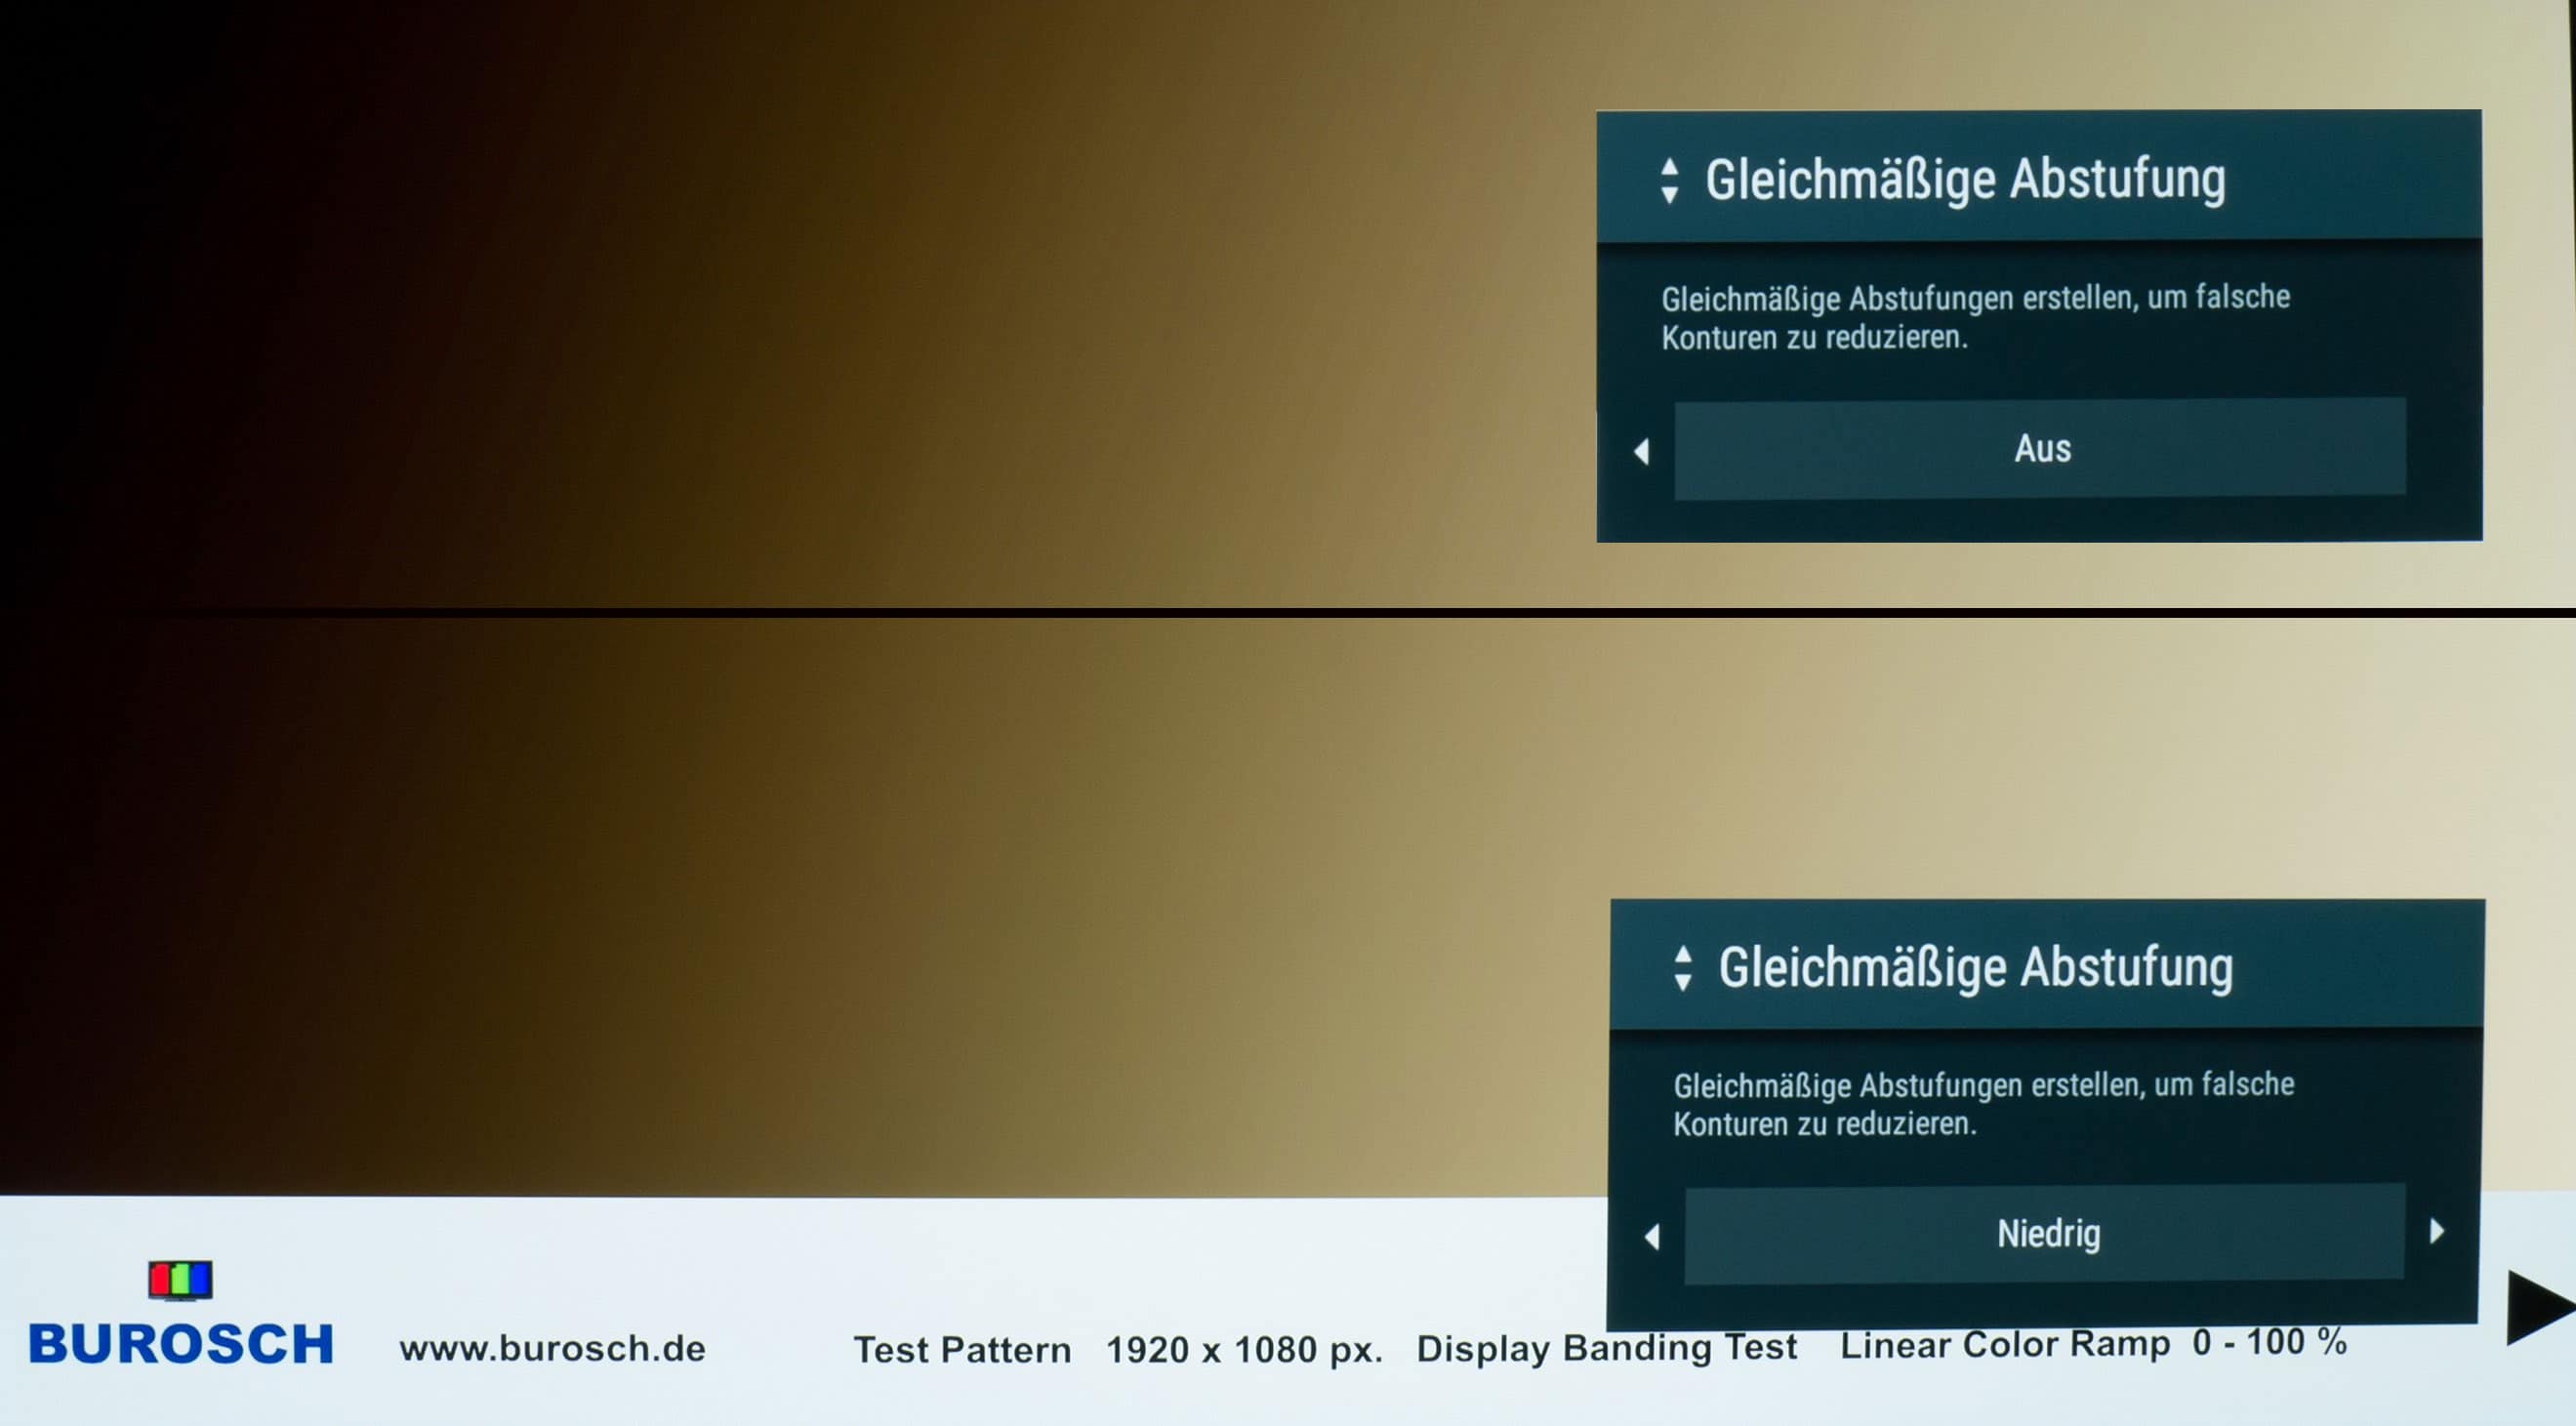The width and height of the screenshot is (2576, 1426).
Task: Click the 'Display Banding Test' text
Action: (x=1607, y=1347)
